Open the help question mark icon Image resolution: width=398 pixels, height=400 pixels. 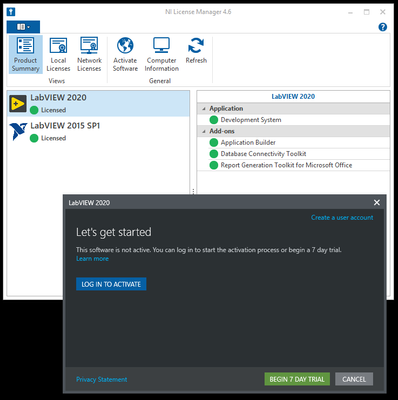[x=383, y=27]
